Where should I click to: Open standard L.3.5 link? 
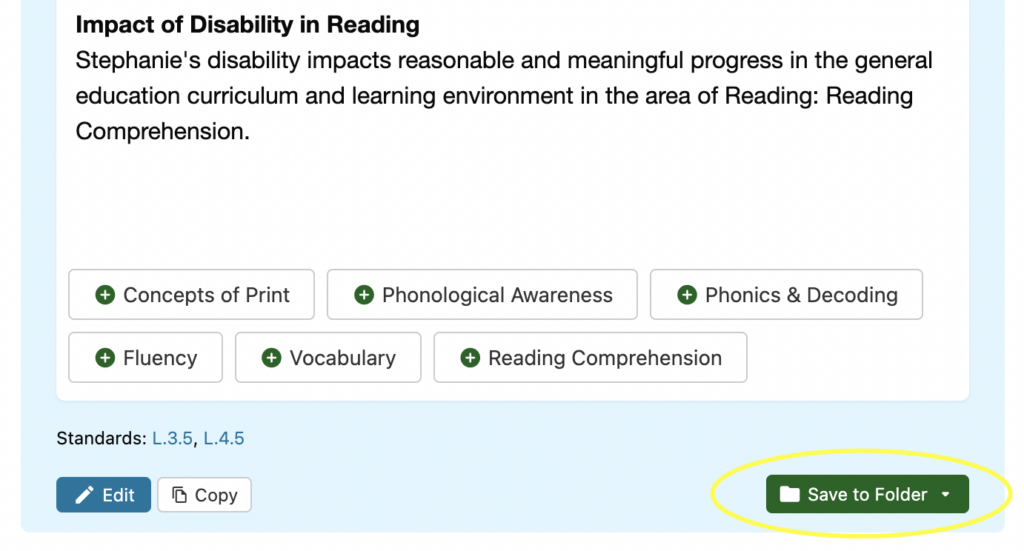click(x=172, y=438)
